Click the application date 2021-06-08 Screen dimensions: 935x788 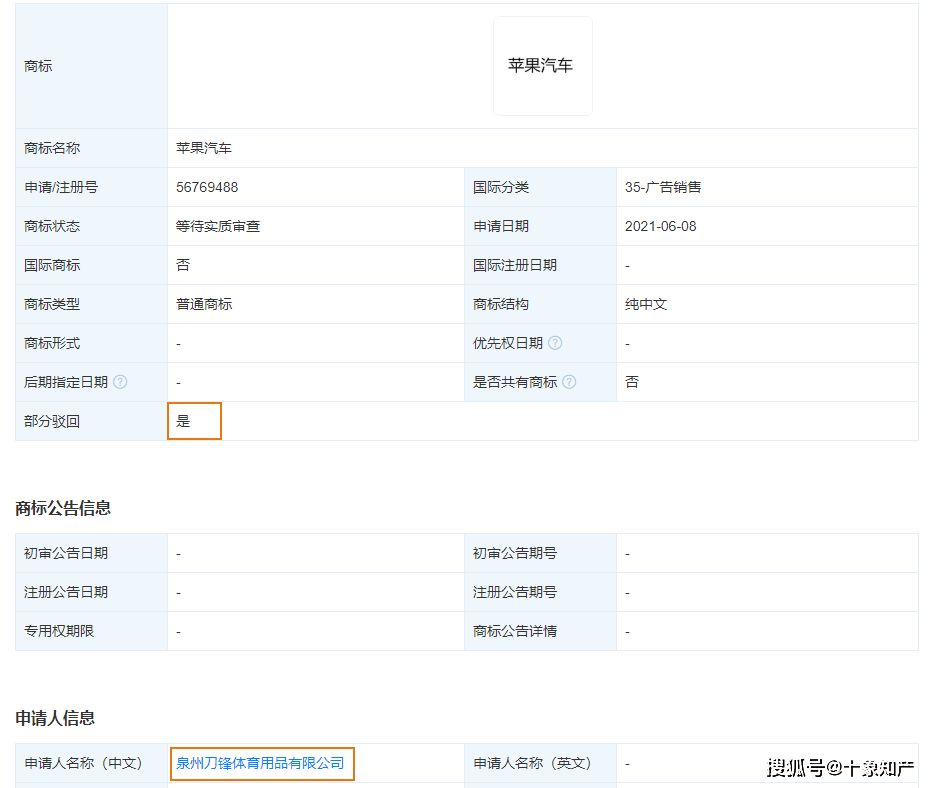(661, 226)
